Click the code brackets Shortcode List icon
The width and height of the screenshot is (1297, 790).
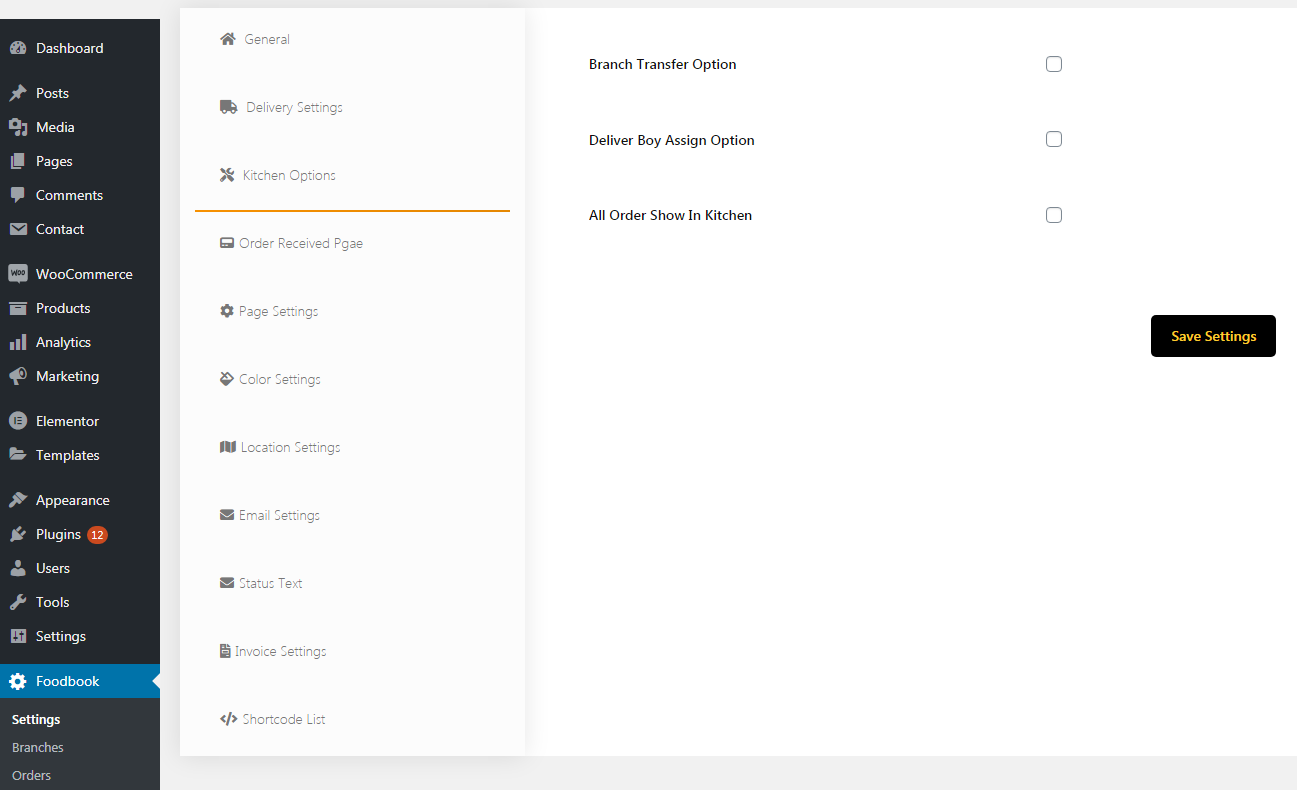click(x=228, y=719)
